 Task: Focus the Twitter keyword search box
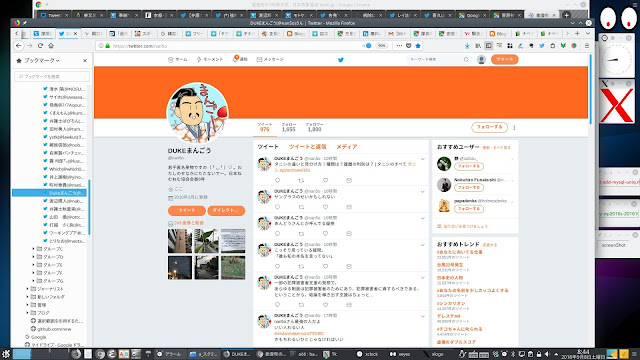pos(435,60)
